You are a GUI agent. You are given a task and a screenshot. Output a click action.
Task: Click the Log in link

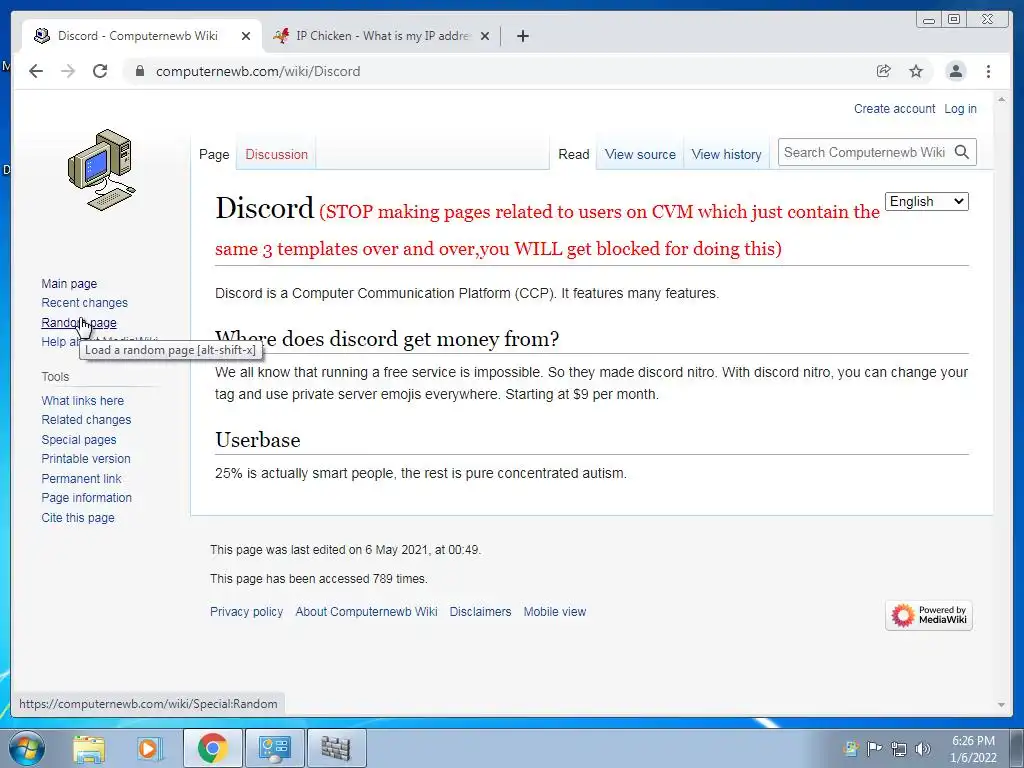tap(960, 108)
